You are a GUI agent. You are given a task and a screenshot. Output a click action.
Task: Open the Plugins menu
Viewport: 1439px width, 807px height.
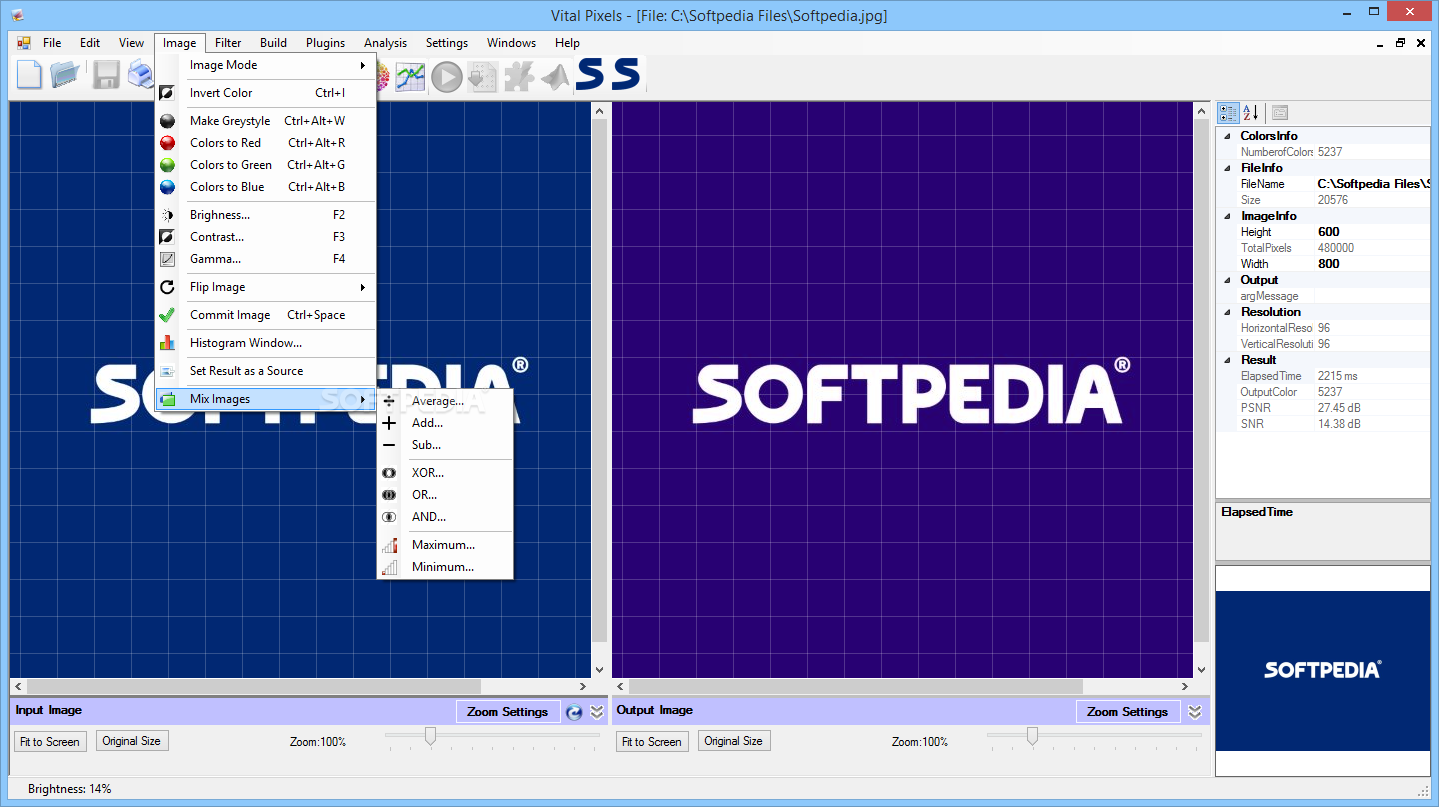point(326,43)
